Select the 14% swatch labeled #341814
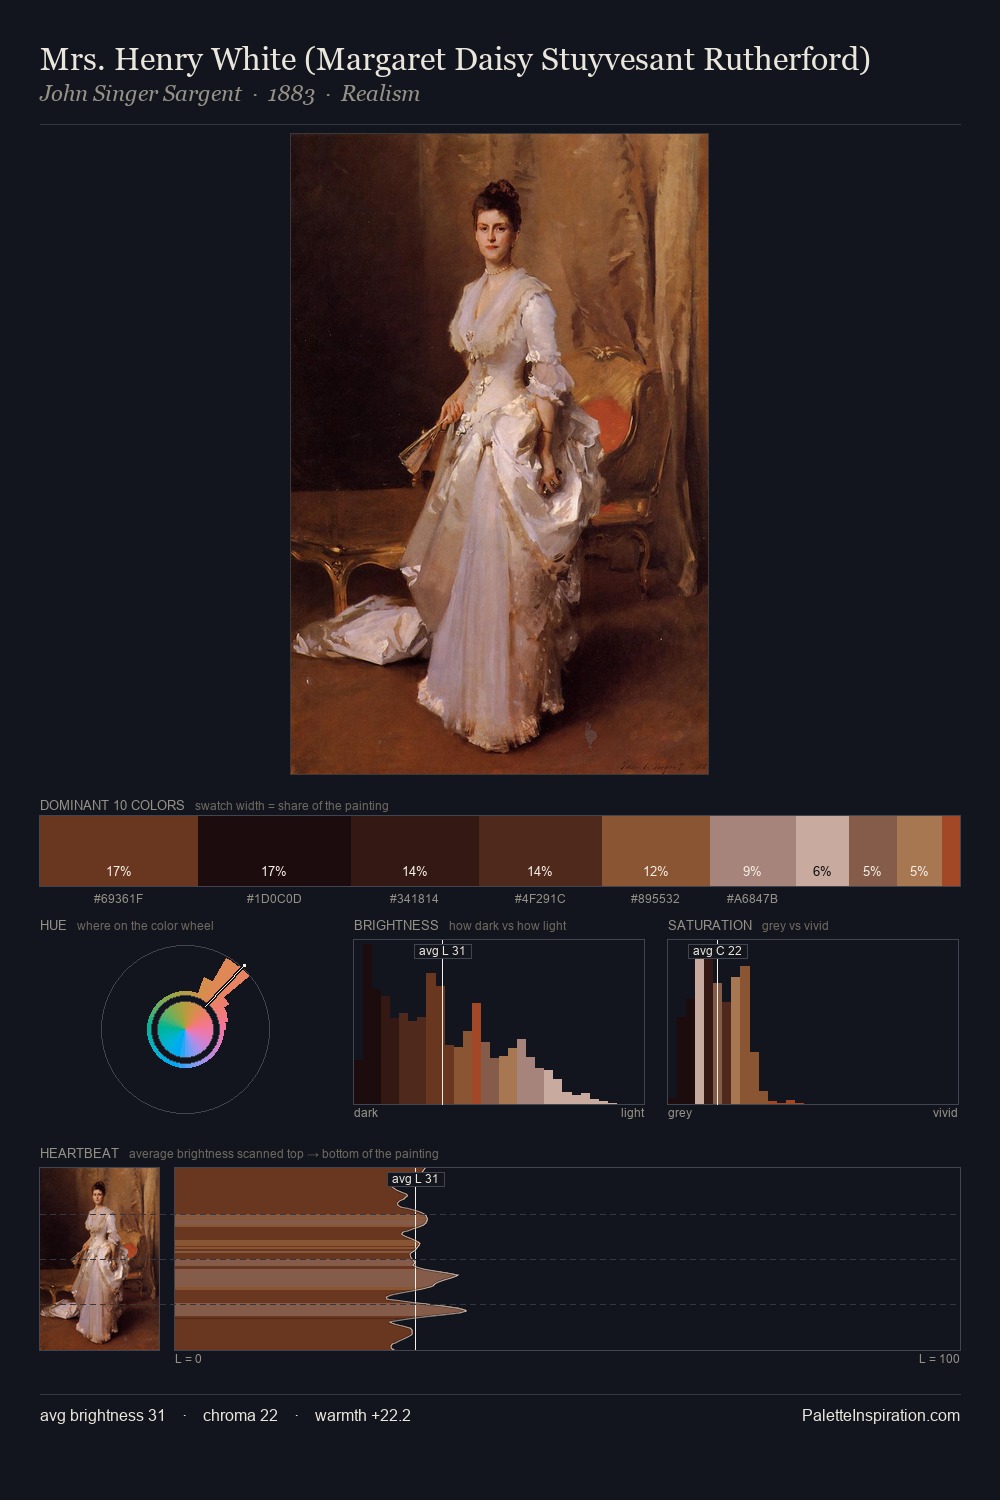Viewport: 1000px width, 1500px height. point(415,851)
